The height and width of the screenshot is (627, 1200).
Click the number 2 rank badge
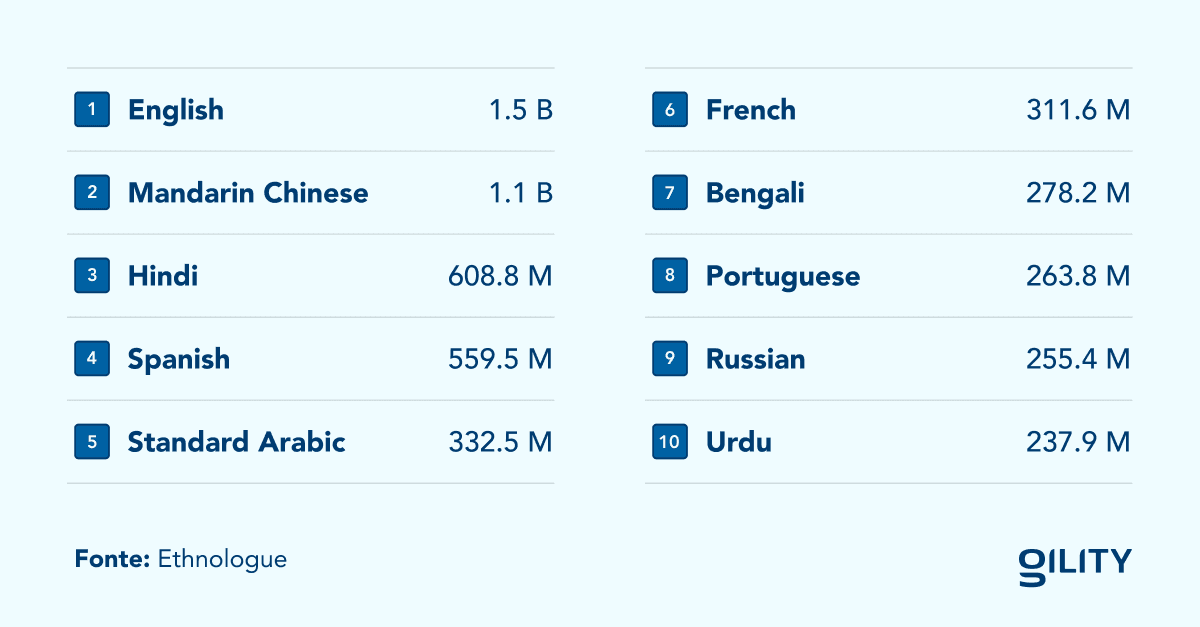point(92,193)
